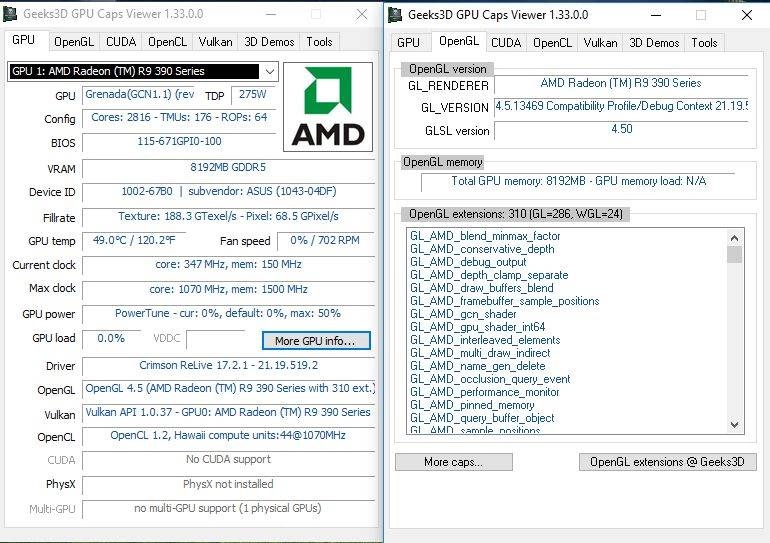This screenshot has width=770, height=543.
Task: Click the TDP 275W field
Action: coord(252,95)
